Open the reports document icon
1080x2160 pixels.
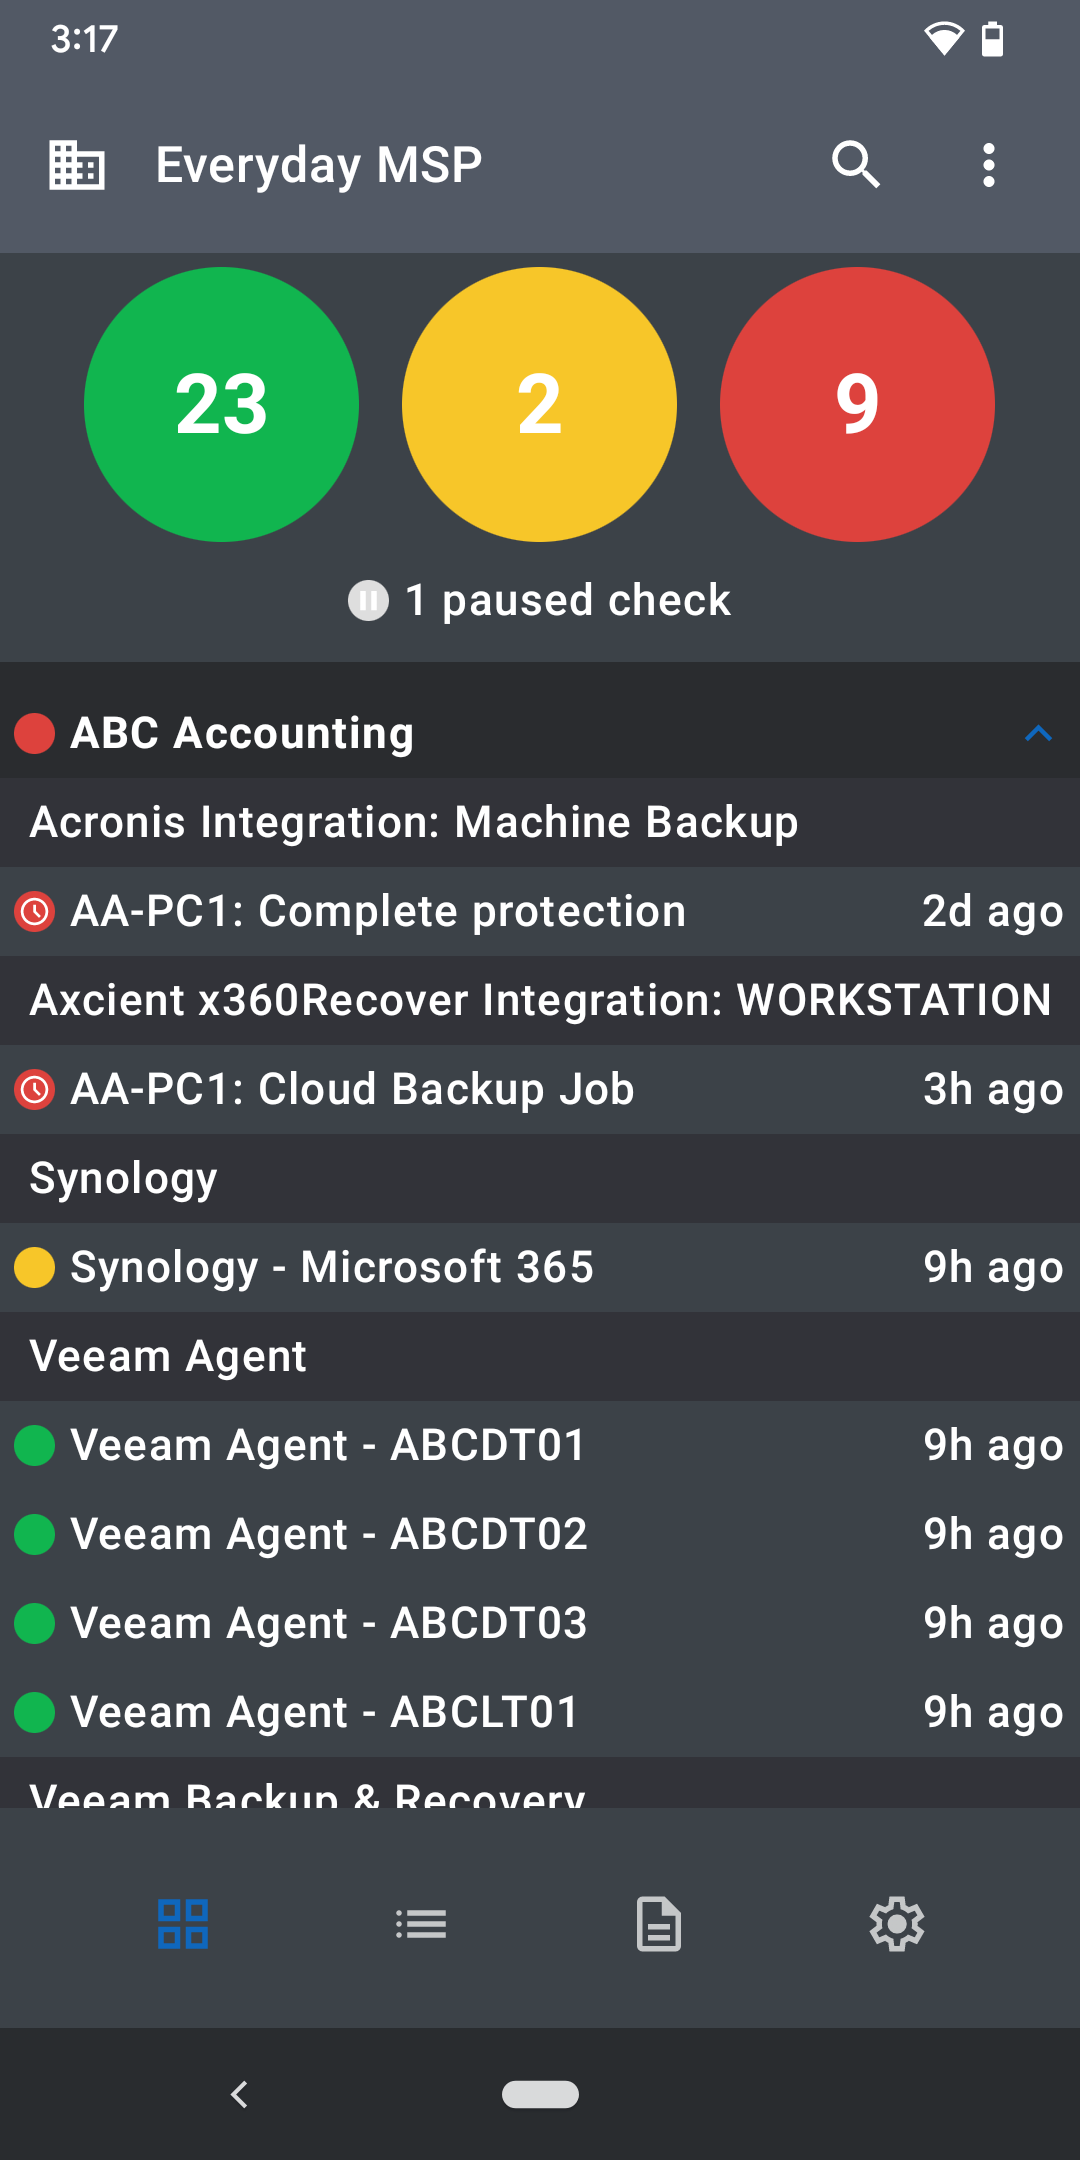point(659,1924)
